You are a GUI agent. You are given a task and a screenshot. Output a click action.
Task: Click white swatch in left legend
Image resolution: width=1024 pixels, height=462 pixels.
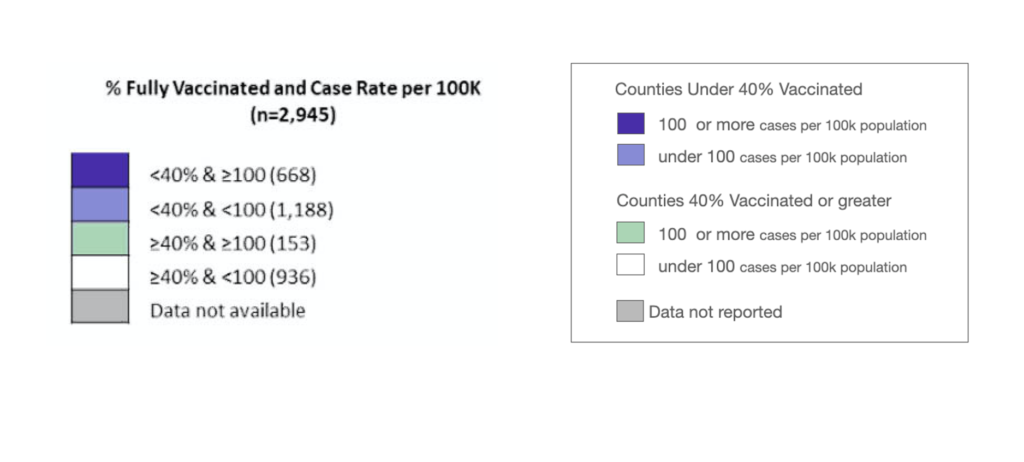[100, 272]
